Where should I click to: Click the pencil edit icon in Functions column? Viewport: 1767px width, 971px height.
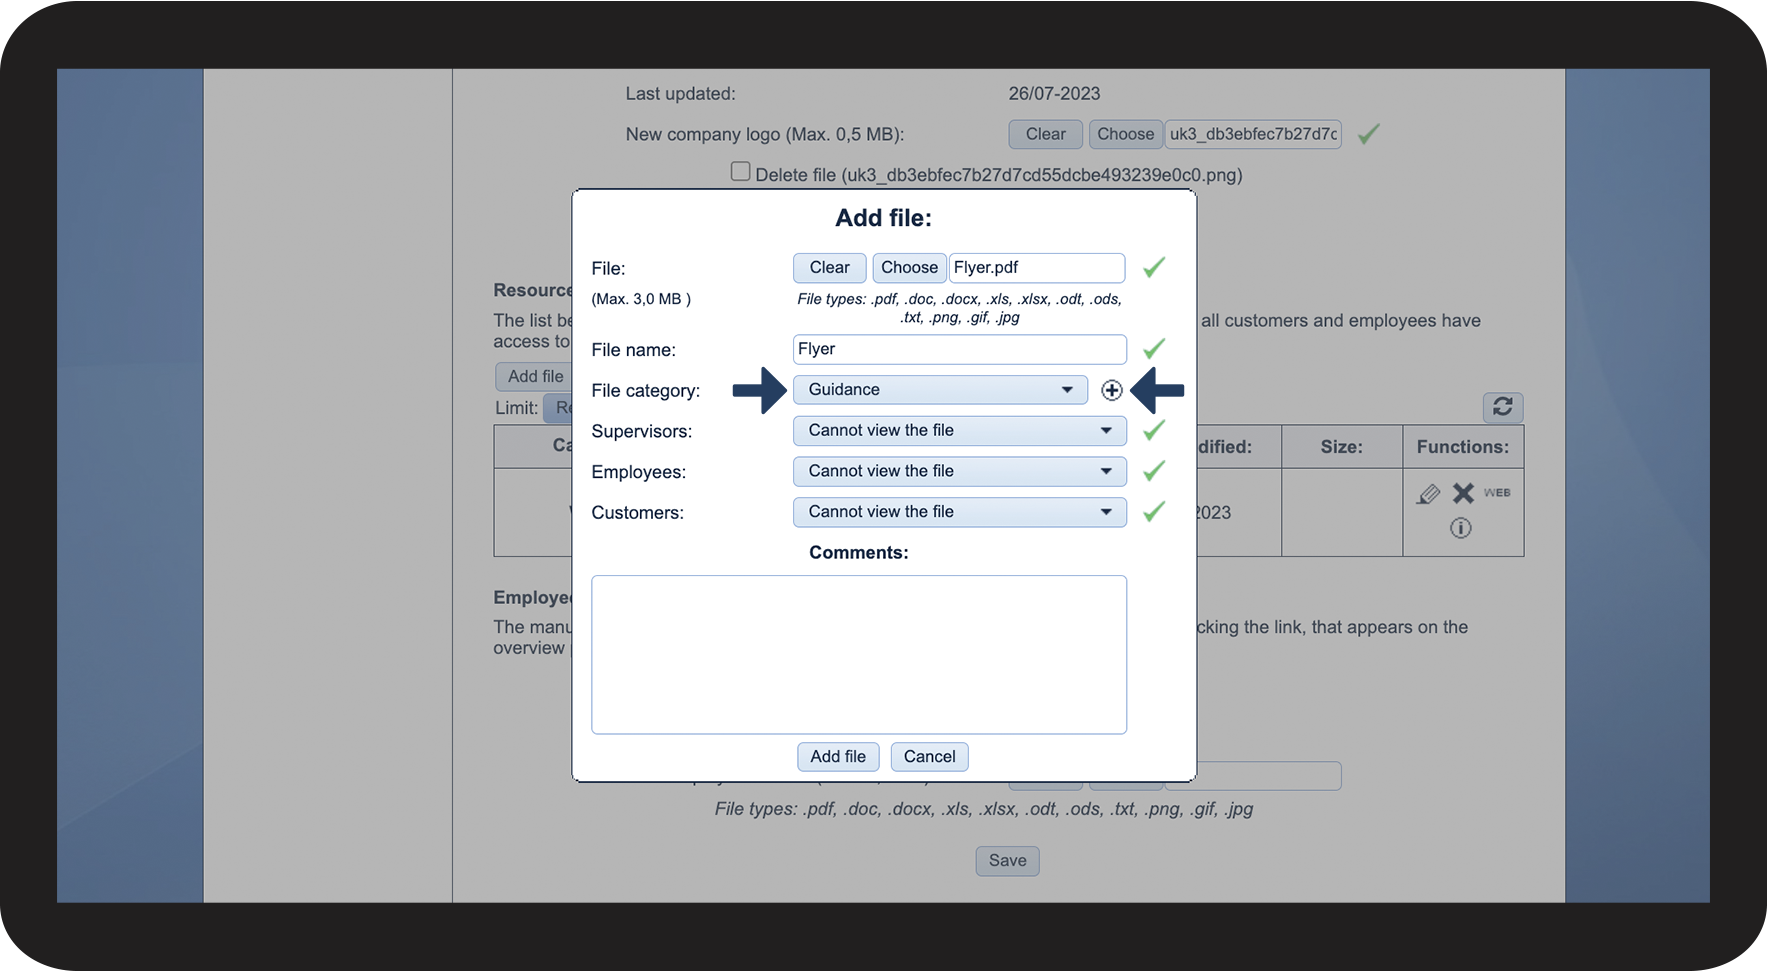pos(1428,494)
